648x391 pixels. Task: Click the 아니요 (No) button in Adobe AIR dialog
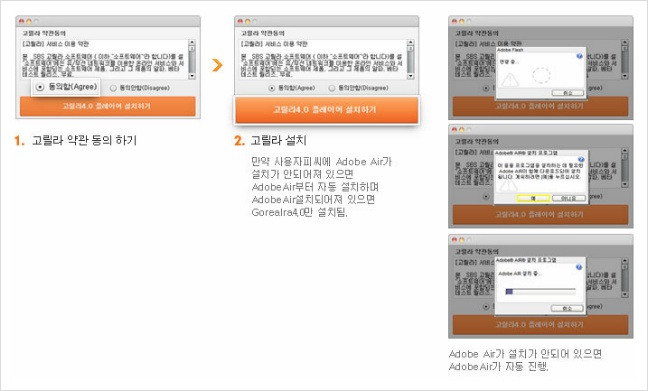point(569,198)
